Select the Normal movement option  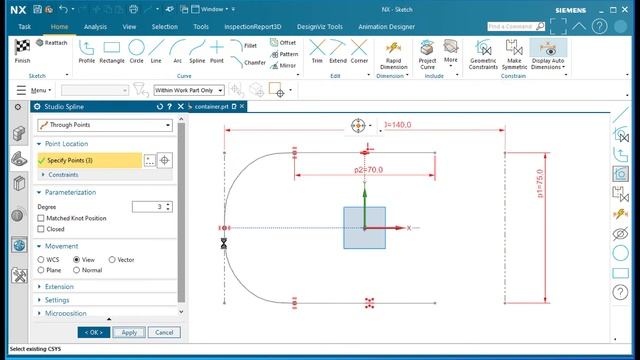click(x=76, y=270)
